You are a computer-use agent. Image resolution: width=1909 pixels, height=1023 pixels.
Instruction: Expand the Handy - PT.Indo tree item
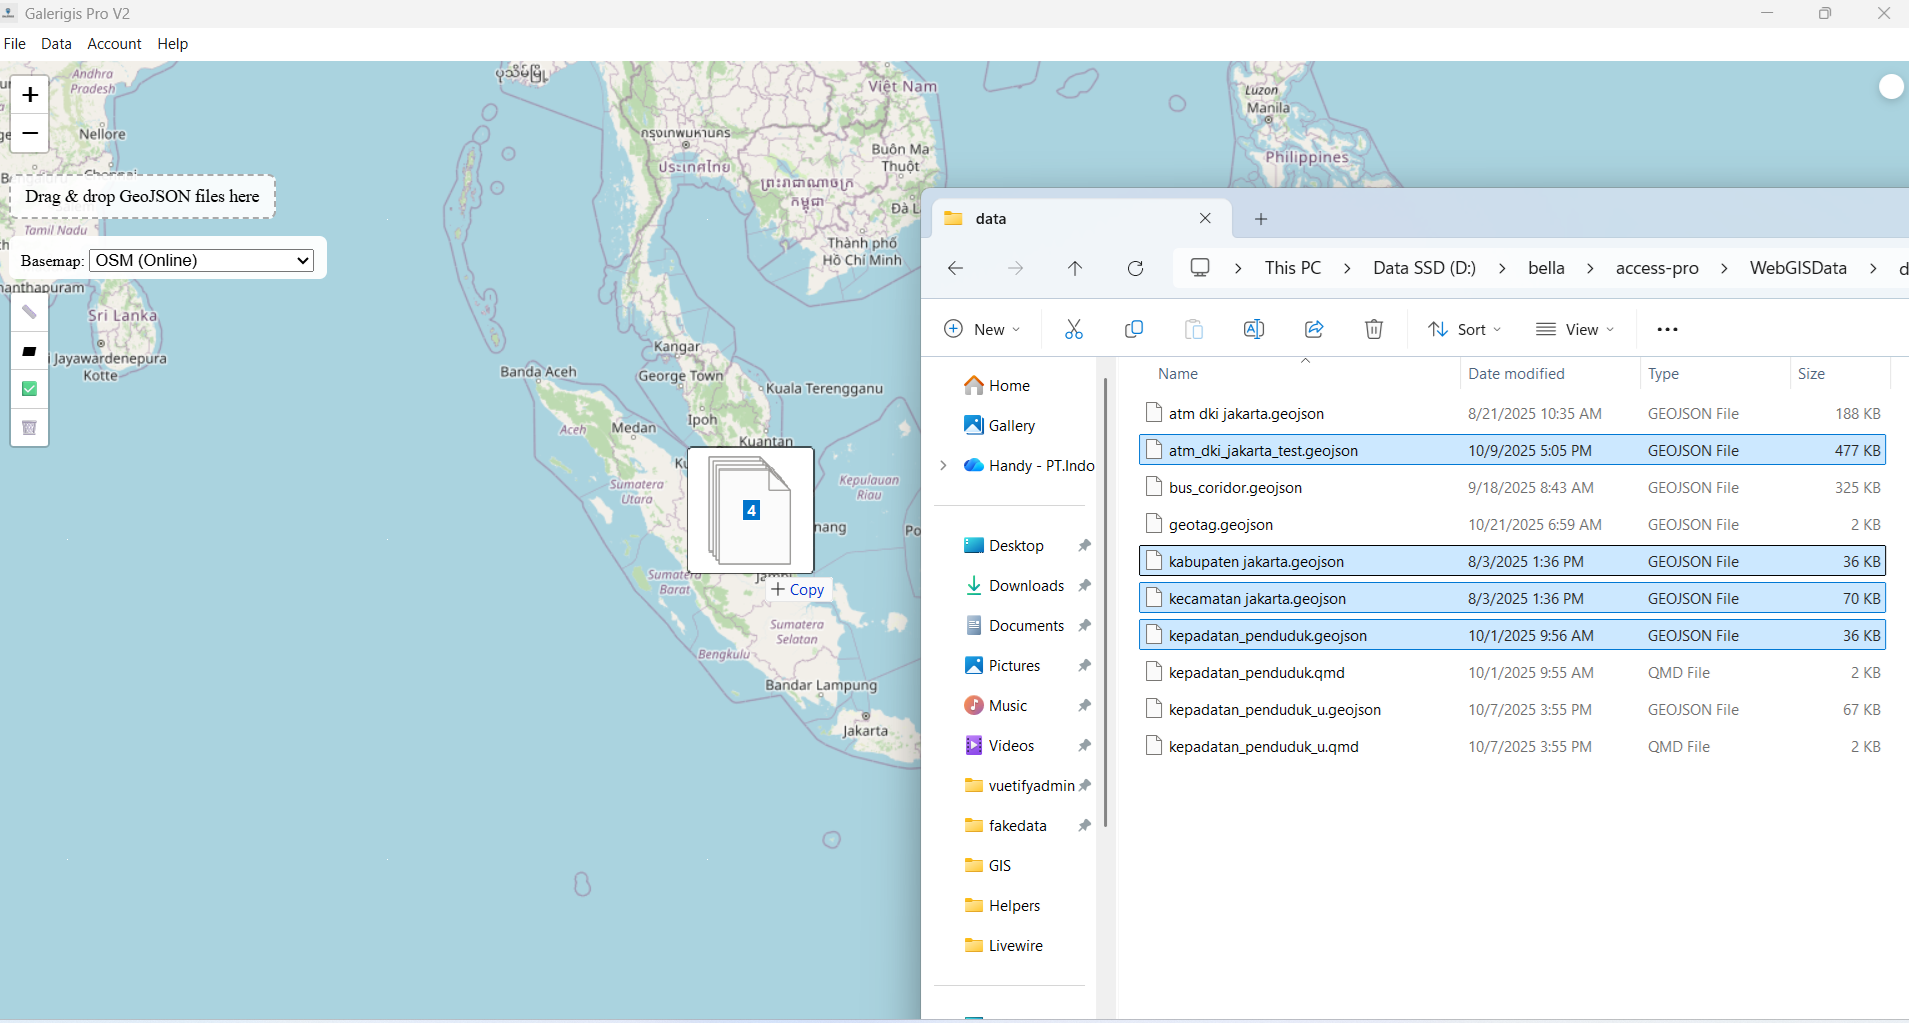tap(943, 466)
